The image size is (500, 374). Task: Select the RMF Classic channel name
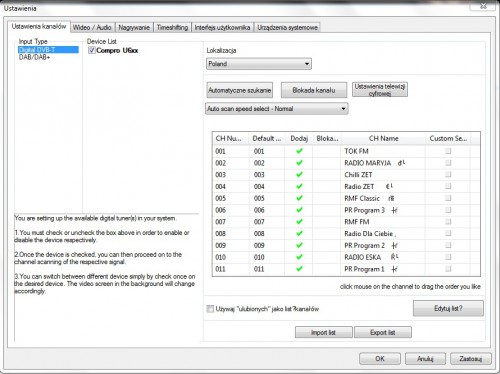coord(362,198)
